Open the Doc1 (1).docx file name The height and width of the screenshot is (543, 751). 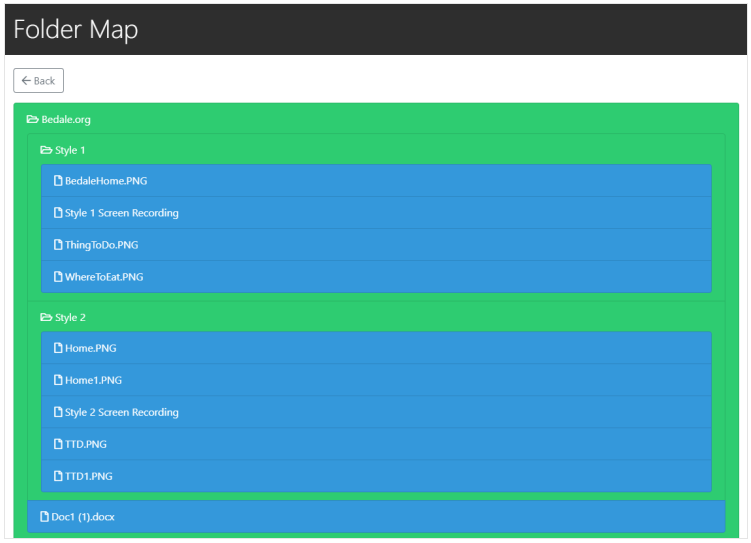click(x=83, y=517)
